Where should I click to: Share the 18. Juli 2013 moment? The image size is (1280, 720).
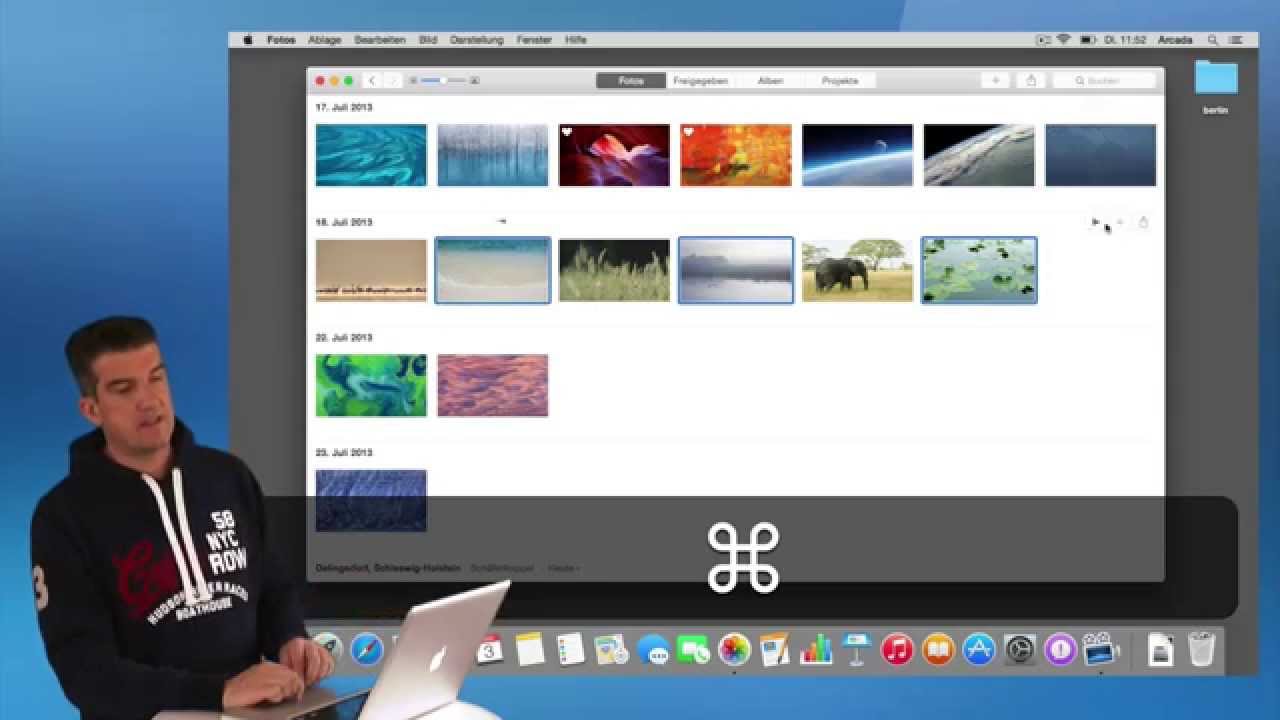point(1144,222)
